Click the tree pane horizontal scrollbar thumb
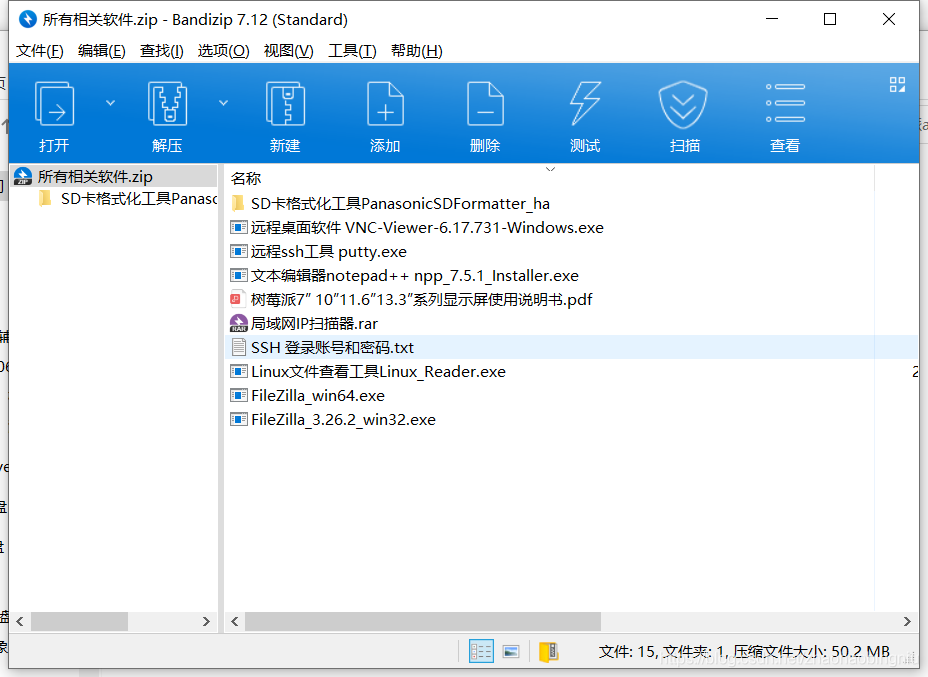928x677 pixels. 79,621
